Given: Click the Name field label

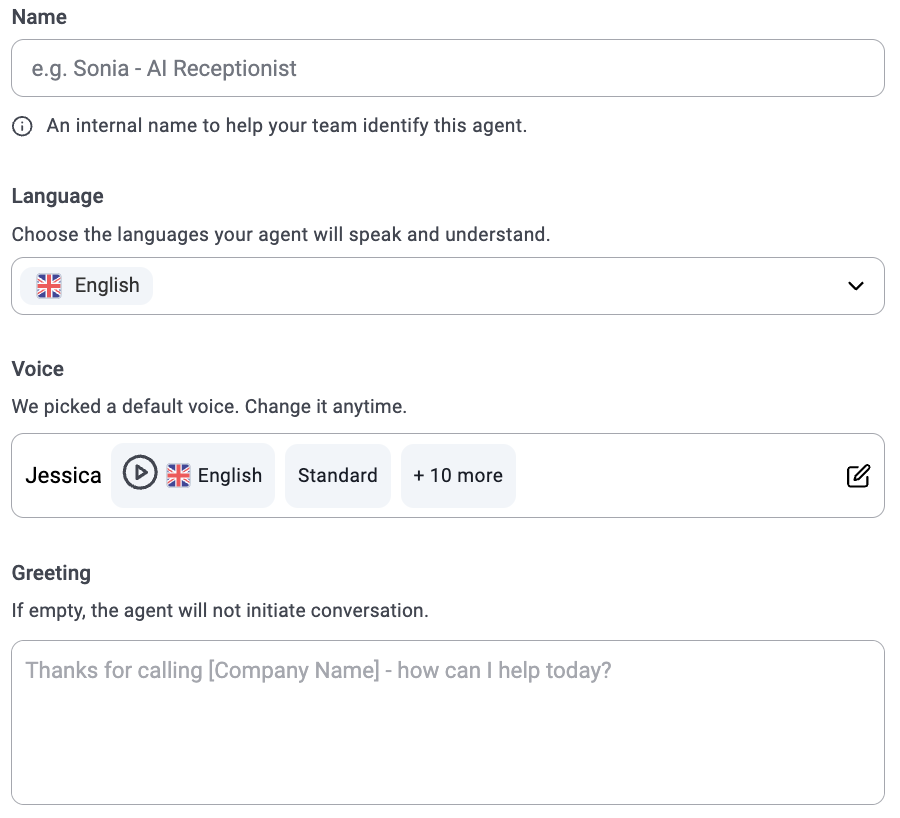Looking at the screenshot, I should 39,18.
